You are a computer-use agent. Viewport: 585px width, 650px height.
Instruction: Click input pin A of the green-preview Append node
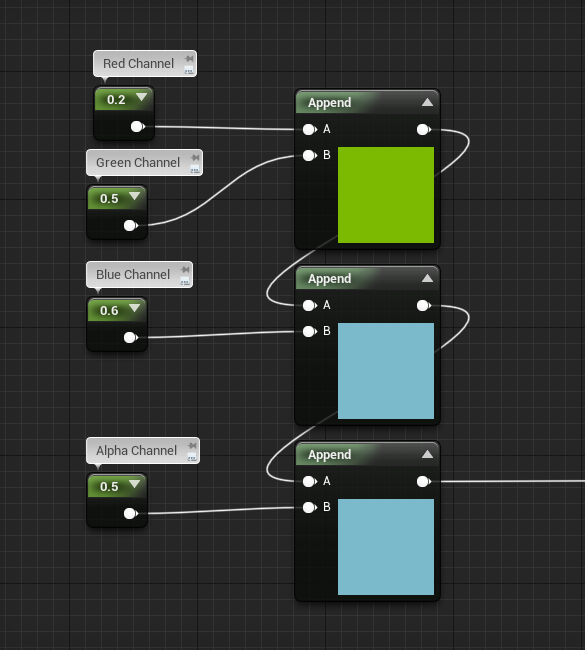click(309, 129)
